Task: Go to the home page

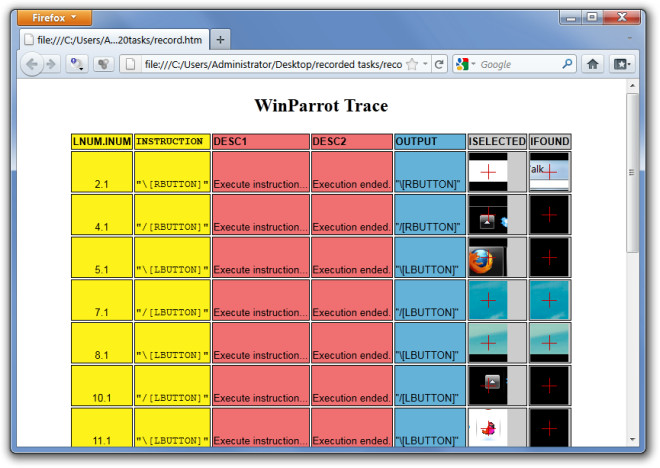Action: [593, 64]
